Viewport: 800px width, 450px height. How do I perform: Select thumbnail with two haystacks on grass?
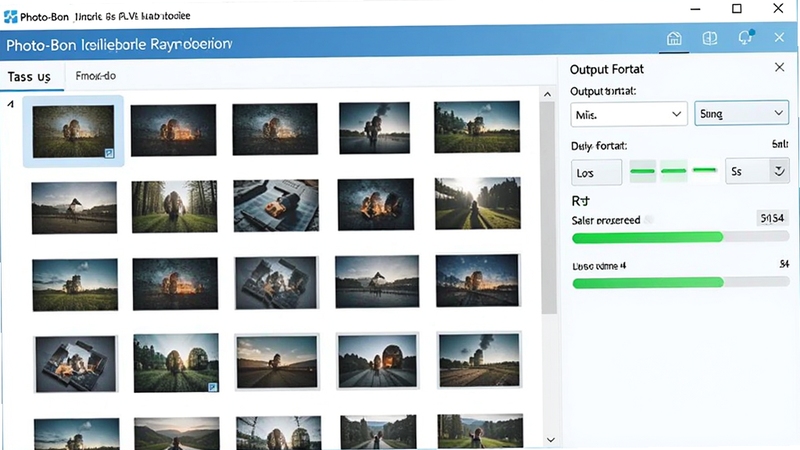(176, 363)
